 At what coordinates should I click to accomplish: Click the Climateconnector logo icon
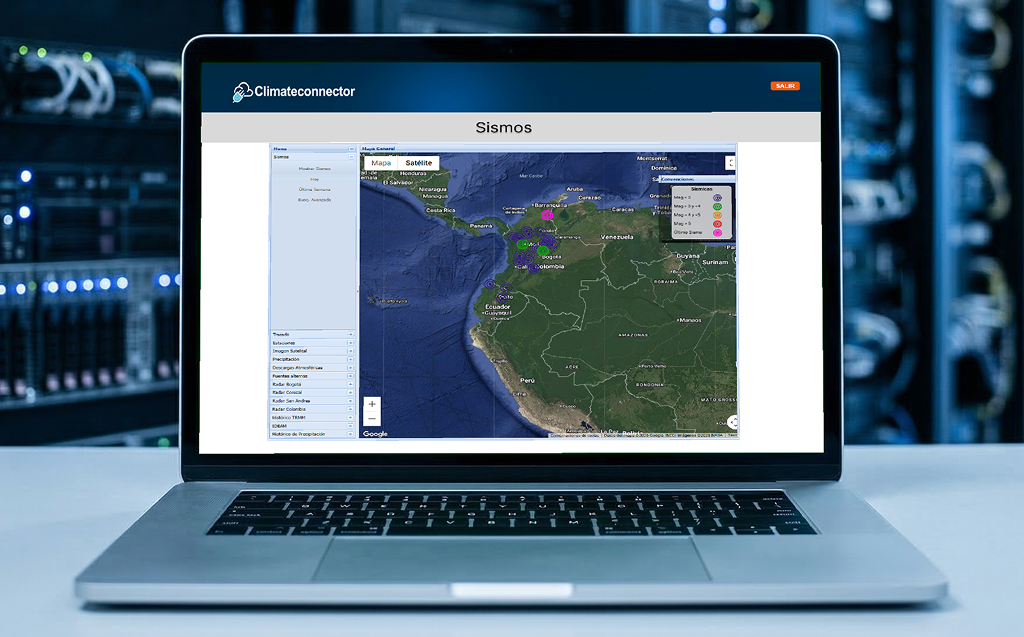pos(241,92)
